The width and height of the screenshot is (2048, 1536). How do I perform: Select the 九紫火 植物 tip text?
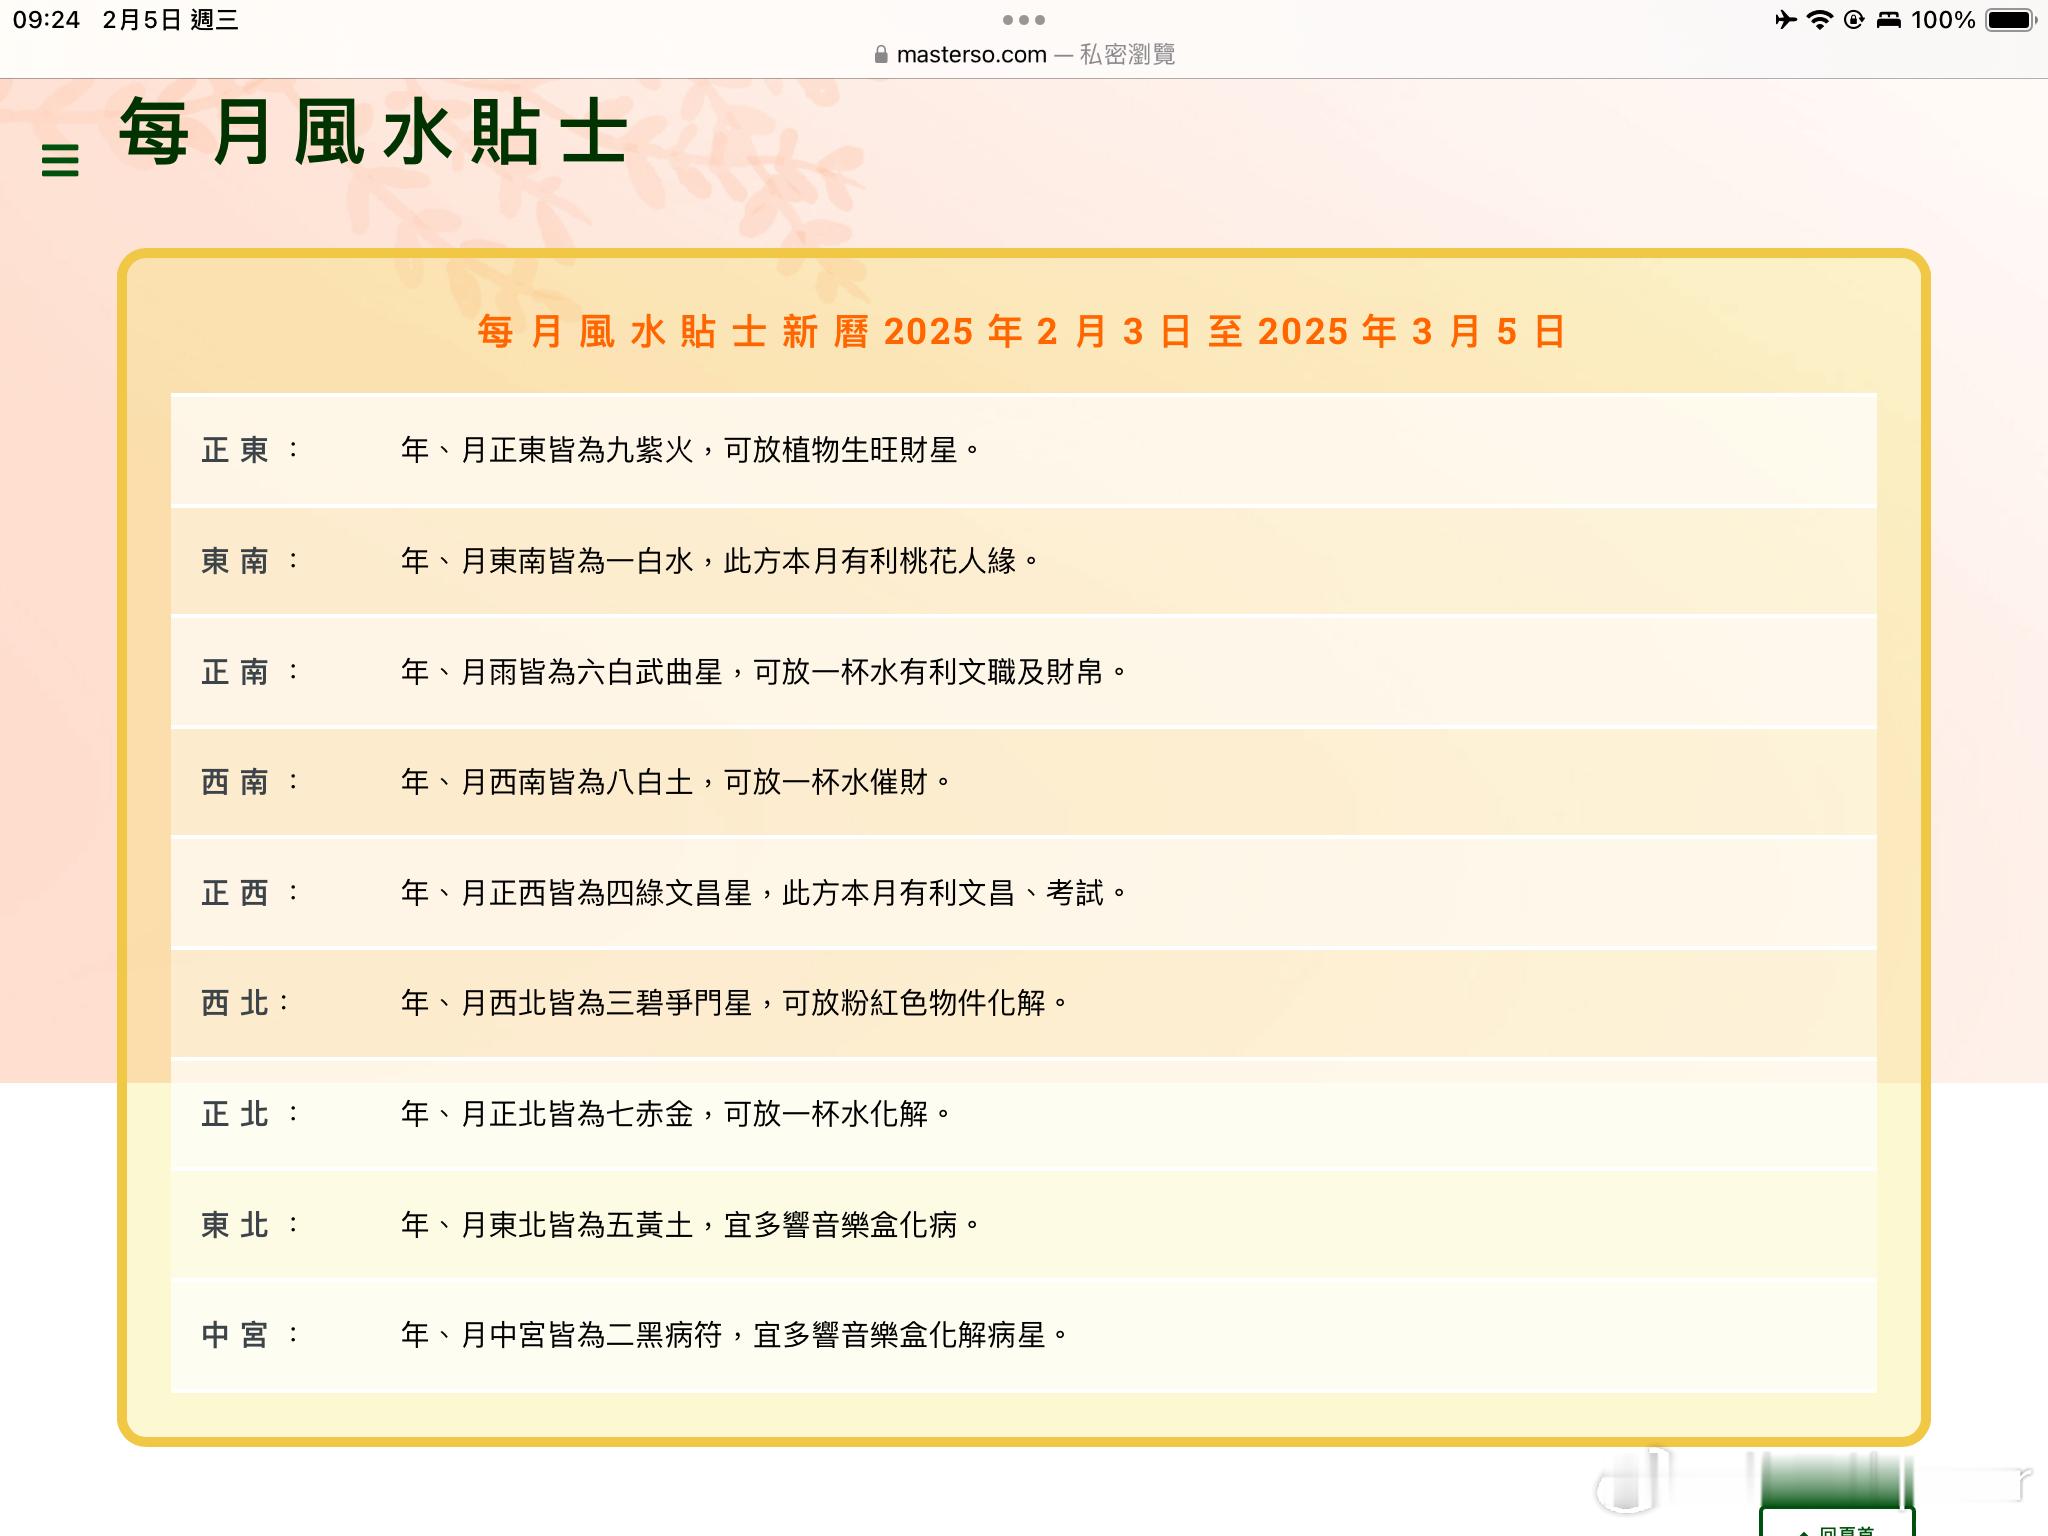coord(690,450)
